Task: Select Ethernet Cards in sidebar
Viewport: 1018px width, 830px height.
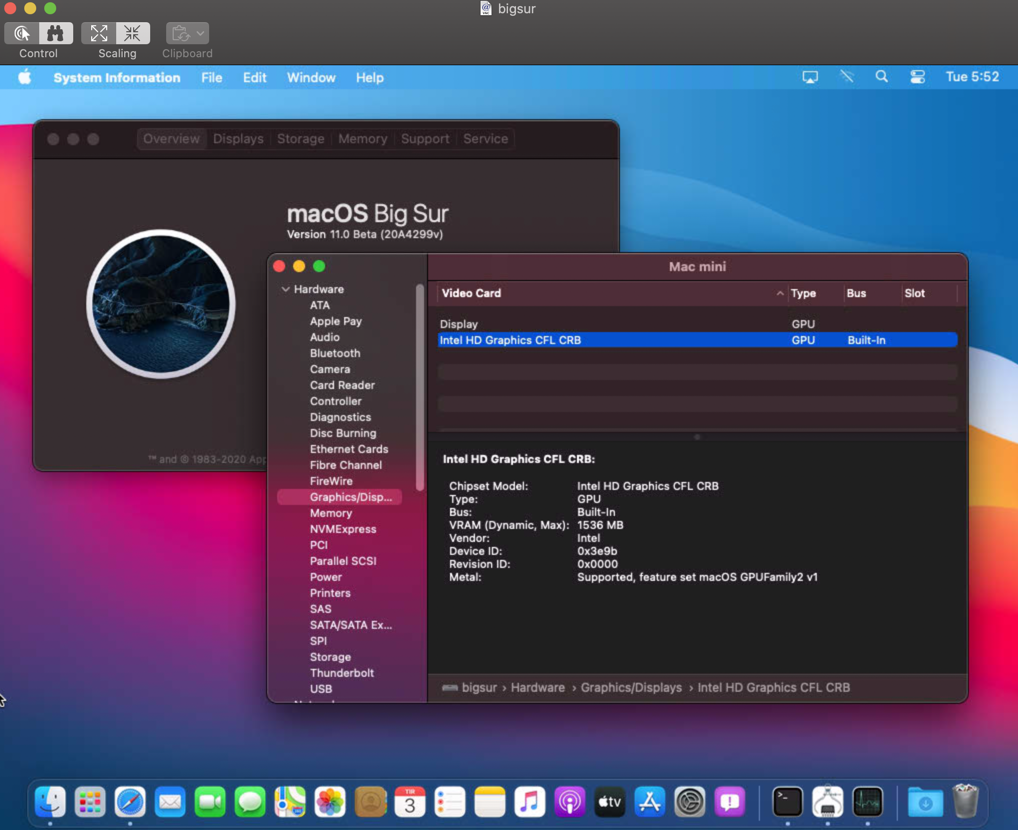Action: 349,449
